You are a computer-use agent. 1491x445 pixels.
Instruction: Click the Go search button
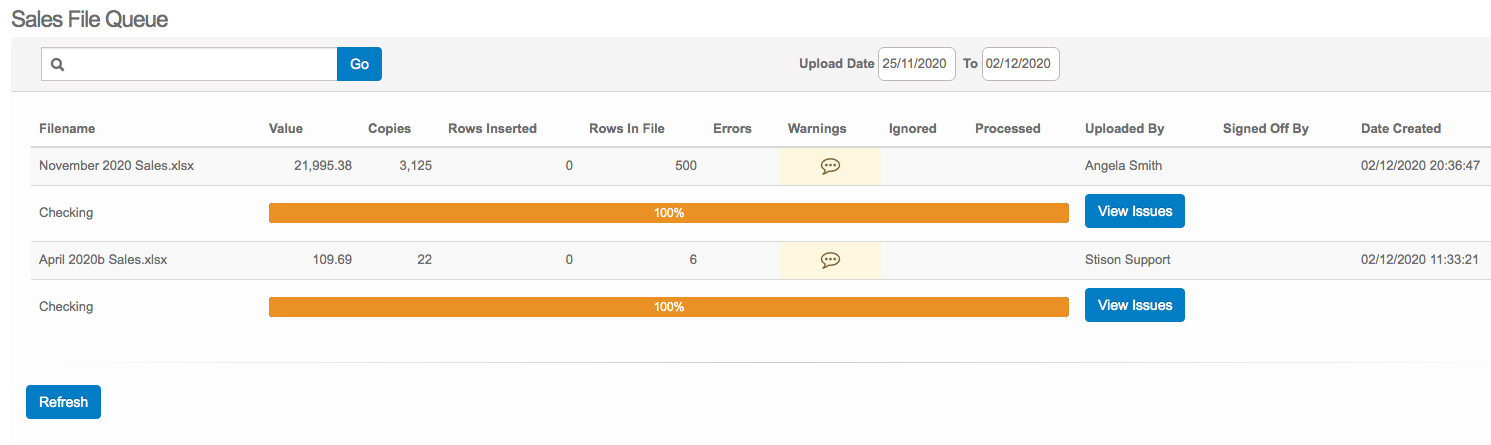(x=359, y=64)
